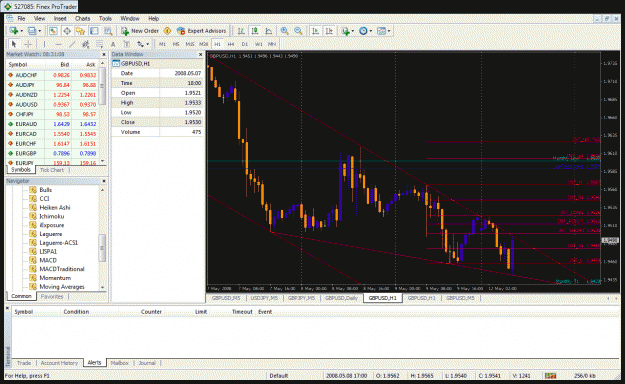Viewport: 625px width, 384px height.
Task: Open the Indicators list icon
Action: (345, 31)
